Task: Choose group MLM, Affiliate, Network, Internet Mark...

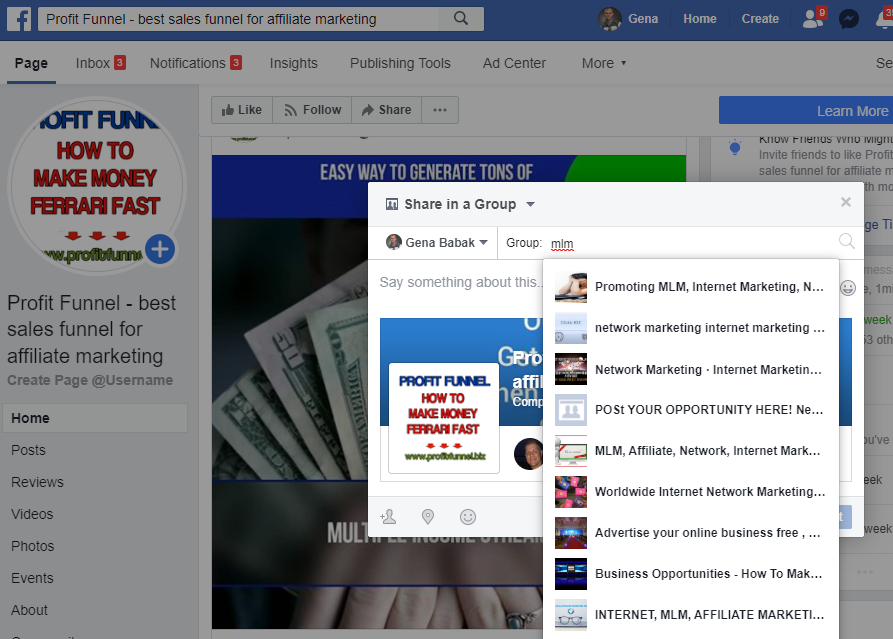Action: (x=691, y=451)
